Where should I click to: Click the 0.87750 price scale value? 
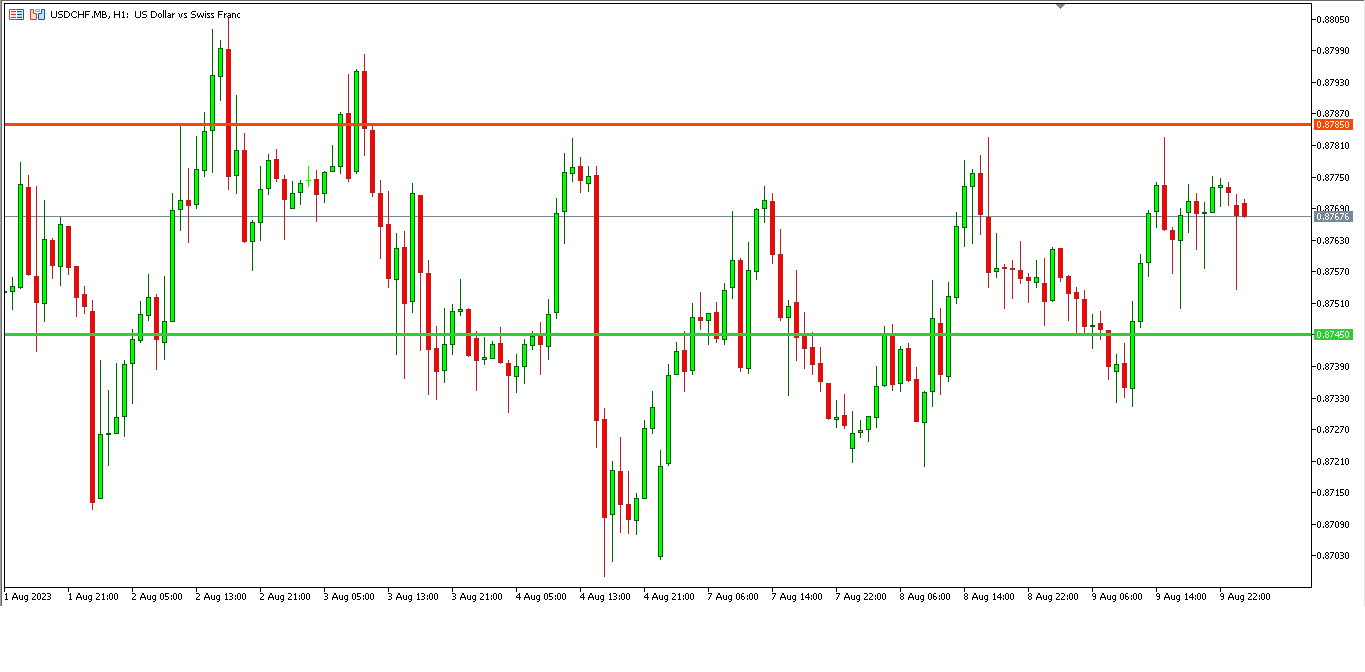(x=1334, y=178)
